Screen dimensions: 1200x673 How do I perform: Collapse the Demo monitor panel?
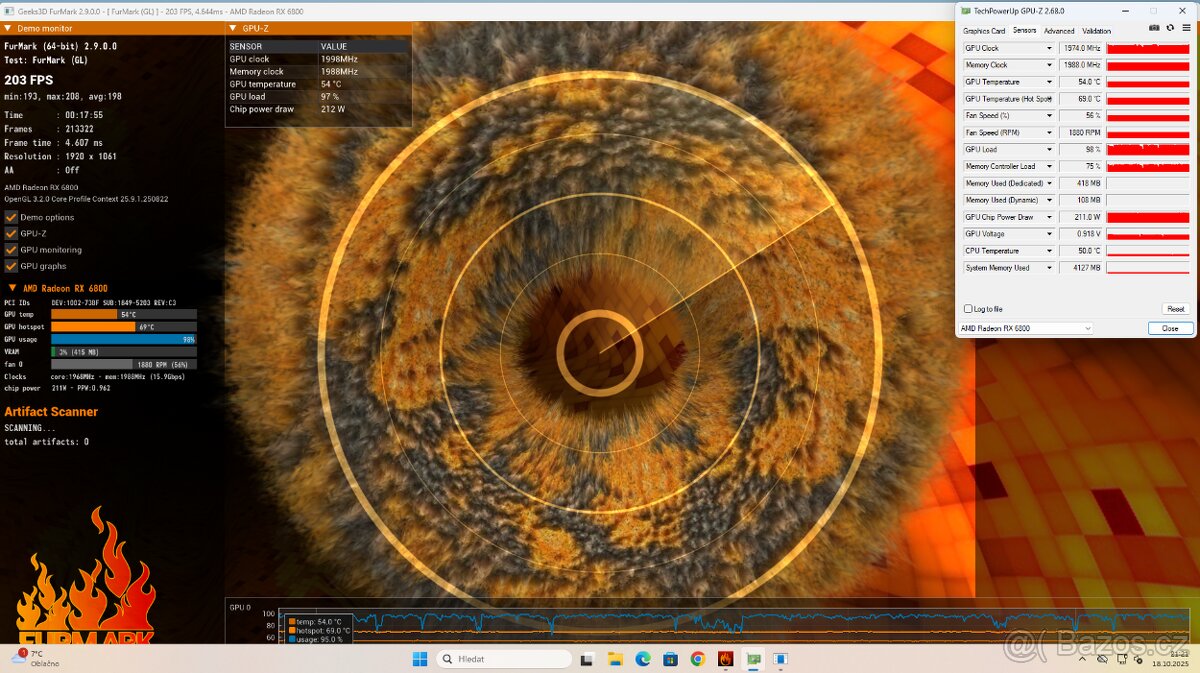pos(8,29)
